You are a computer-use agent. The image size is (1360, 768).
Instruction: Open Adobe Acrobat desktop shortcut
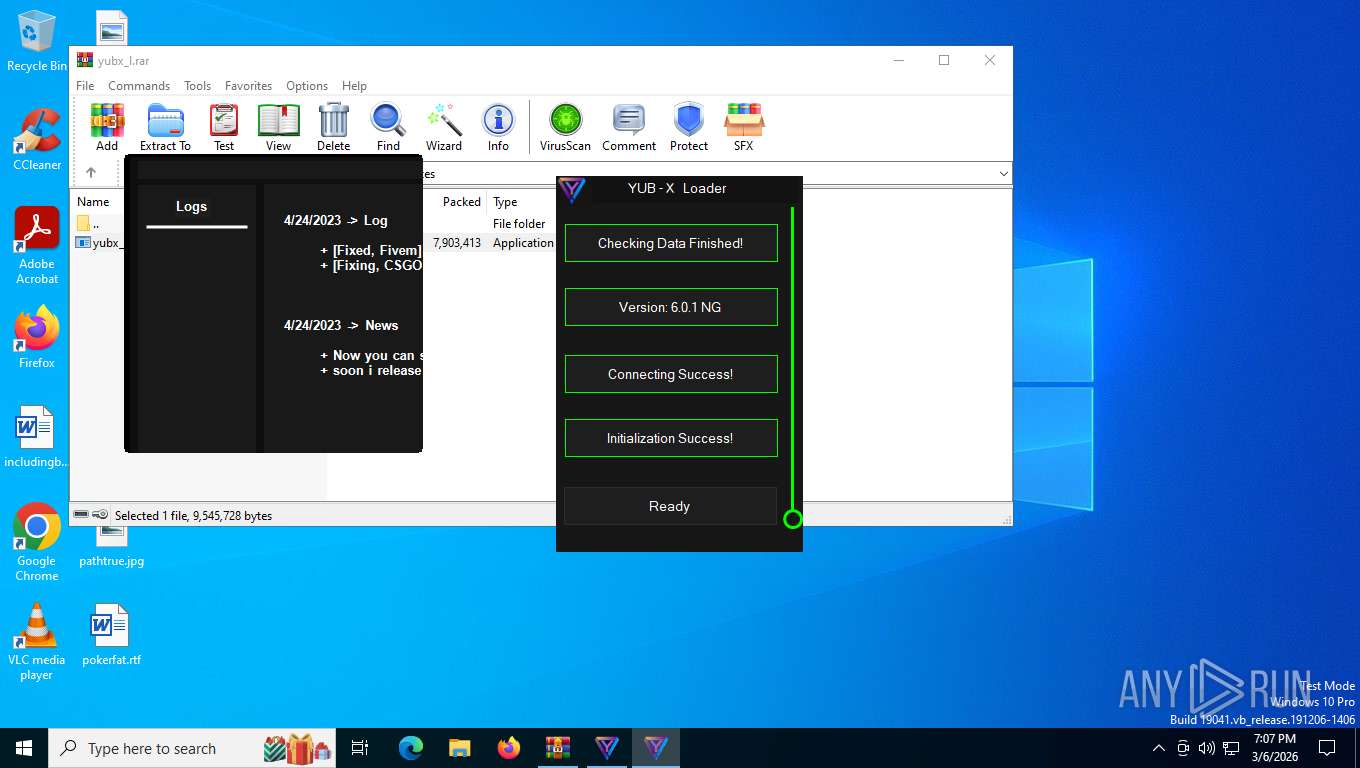[37, 246]
